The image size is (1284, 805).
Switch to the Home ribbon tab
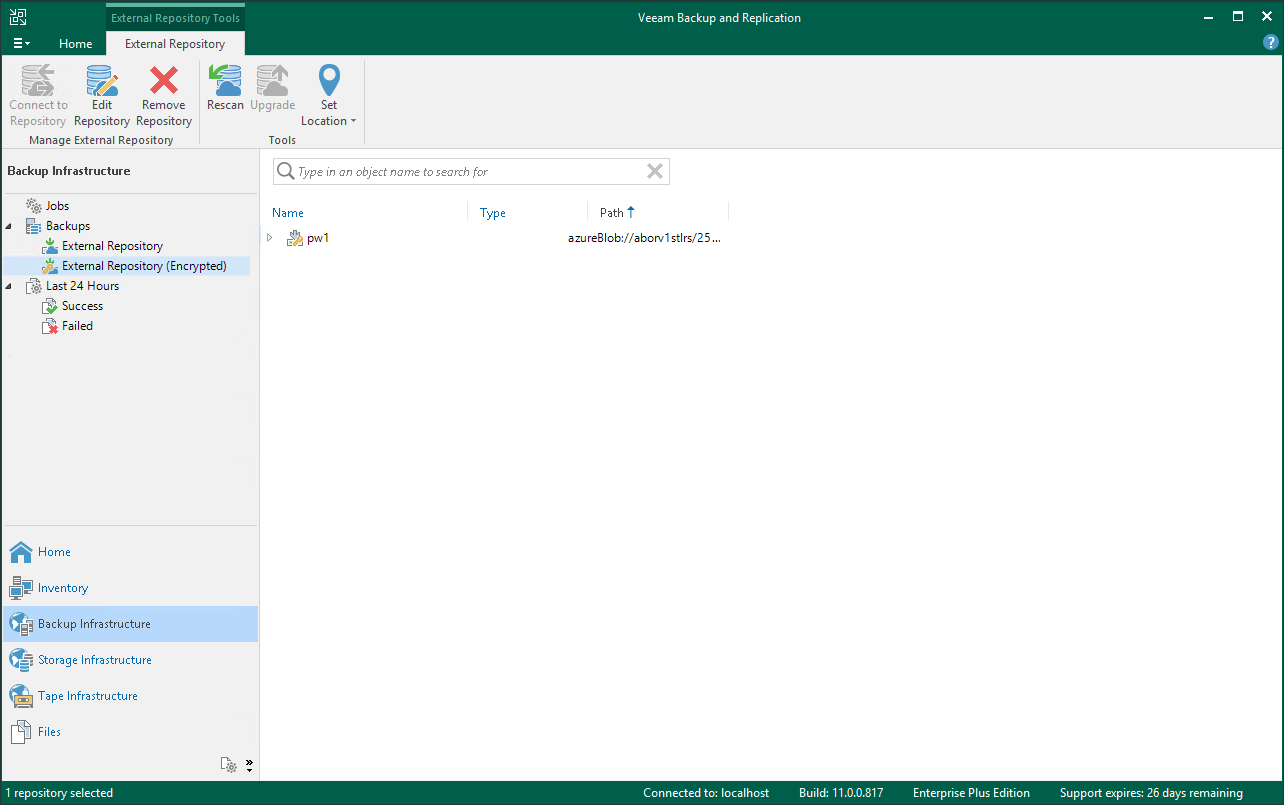coord(75,43)
